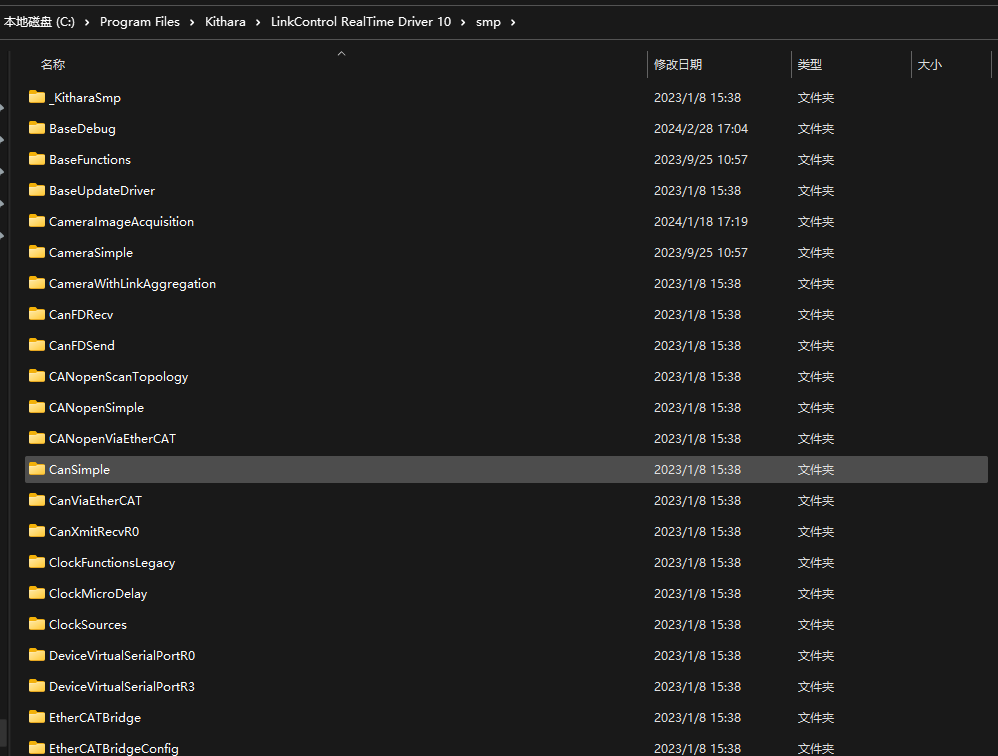Click the EtherCATBridgeConfig folder name
998x756 pixels.
click(x=114, y=748)
